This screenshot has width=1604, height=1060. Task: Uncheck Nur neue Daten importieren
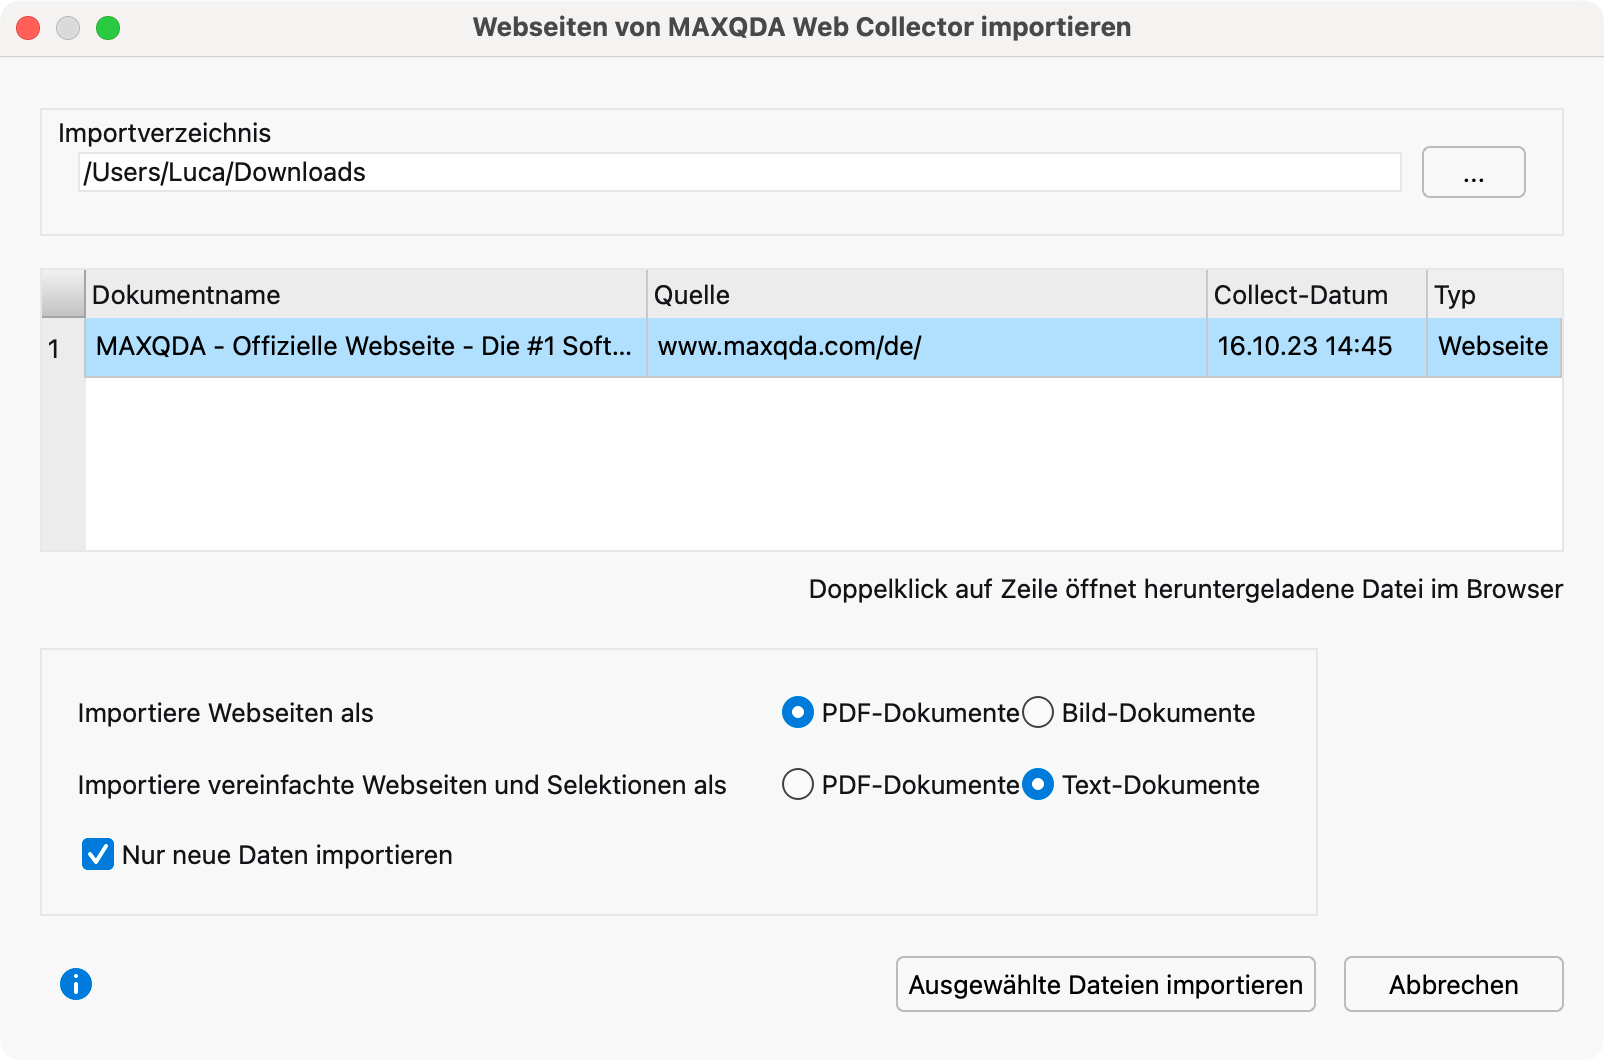click(x=98, y=855)
